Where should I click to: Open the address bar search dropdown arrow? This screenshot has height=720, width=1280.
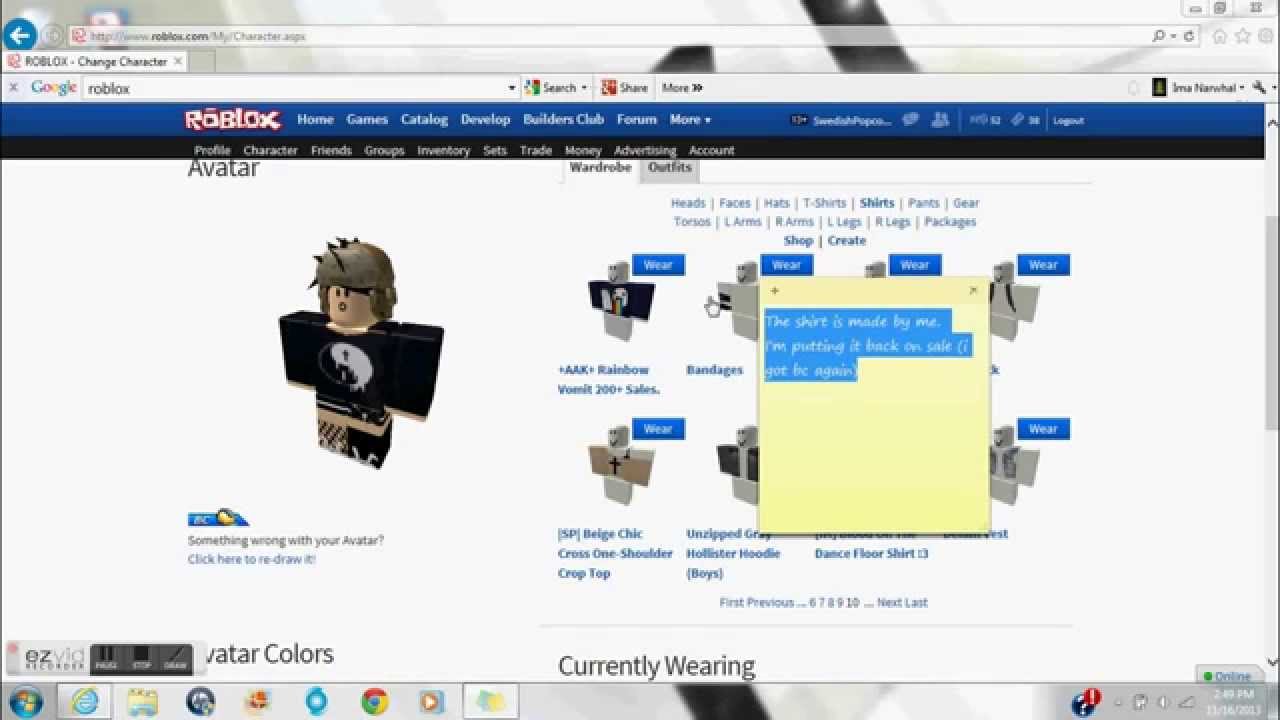tap(1173, 36)
